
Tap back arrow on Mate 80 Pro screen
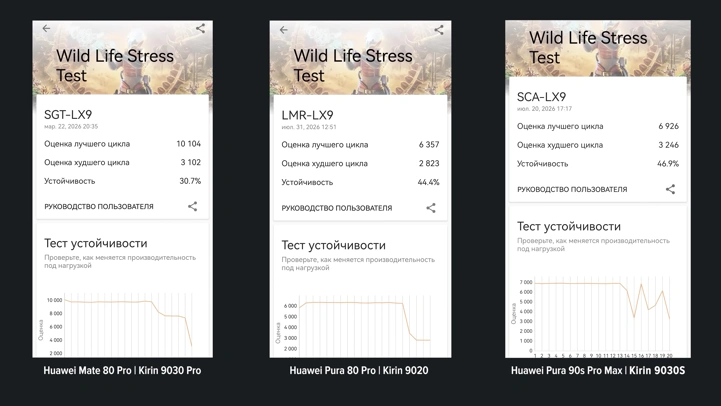coord(46,29)
